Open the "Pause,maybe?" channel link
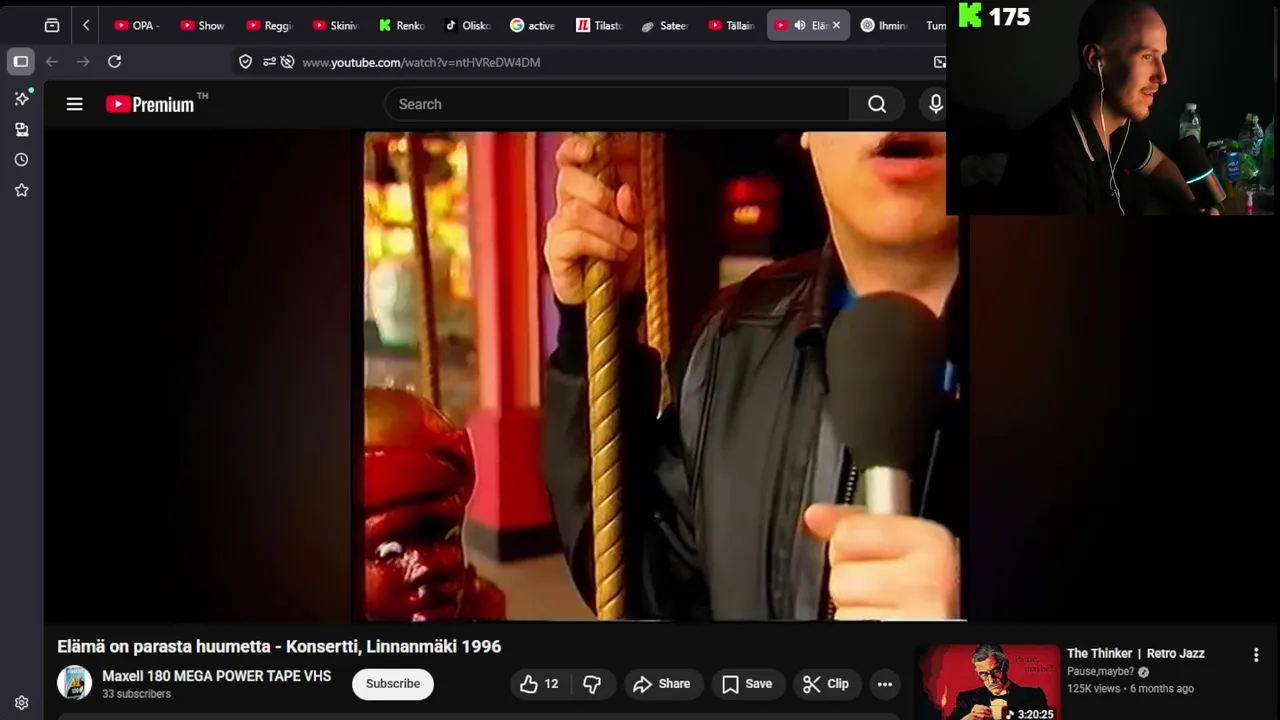1280x720 pixels. pos(1101,672)
